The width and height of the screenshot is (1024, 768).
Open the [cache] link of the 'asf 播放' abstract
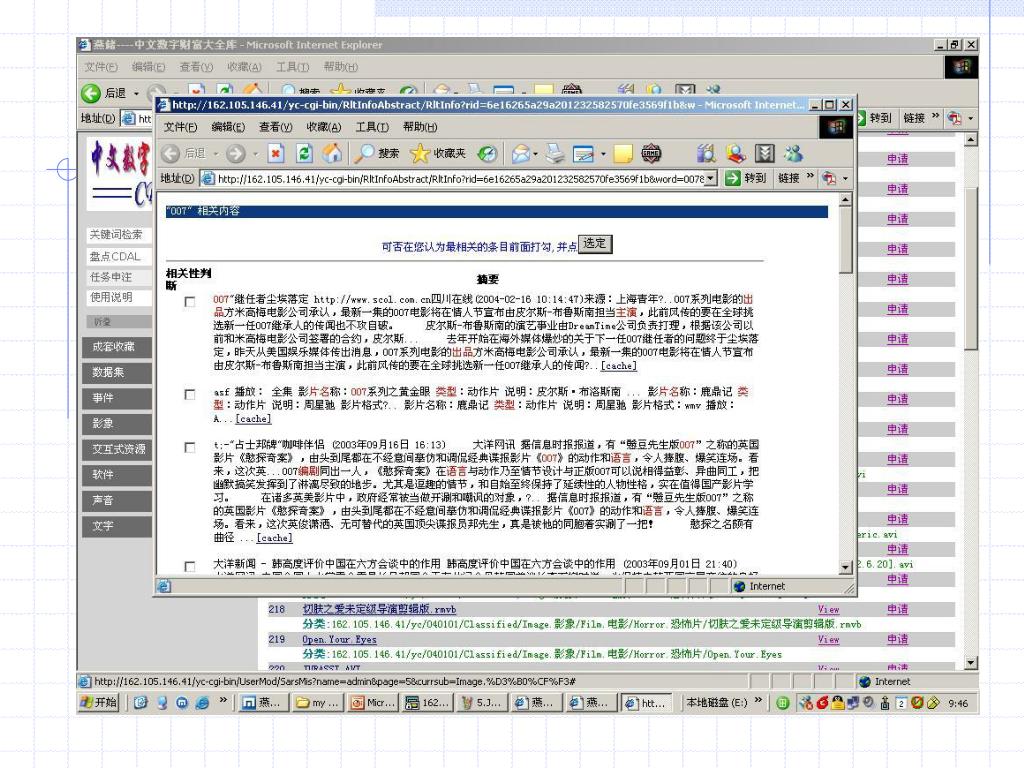click(253, 419)
